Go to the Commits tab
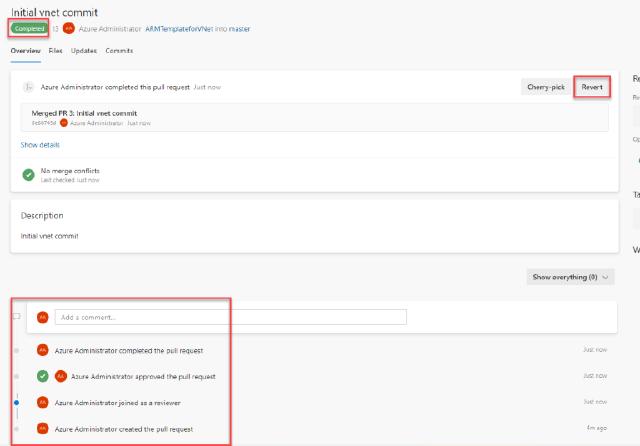Image resolution: width=640 pixels, height=446 pixels. (x=119, y=50)
